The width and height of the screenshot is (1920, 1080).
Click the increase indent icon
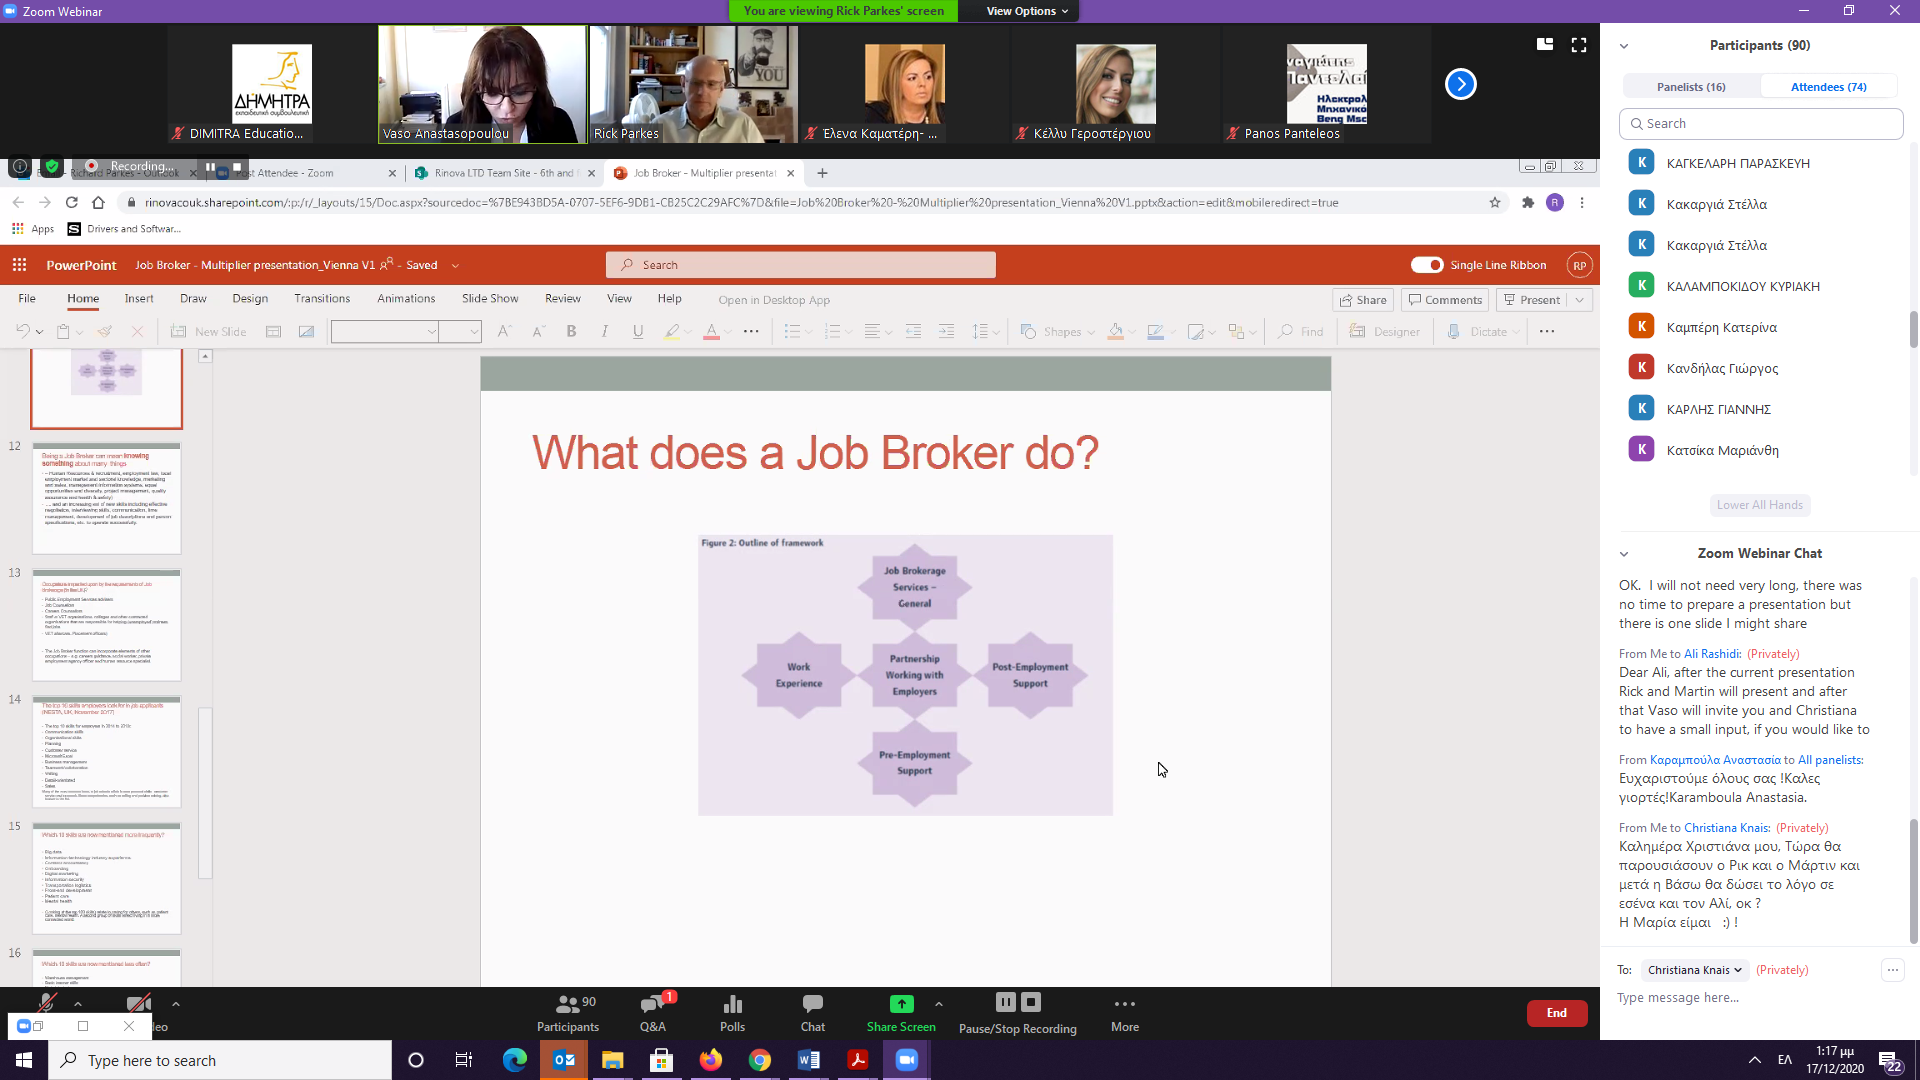point(946,331)
